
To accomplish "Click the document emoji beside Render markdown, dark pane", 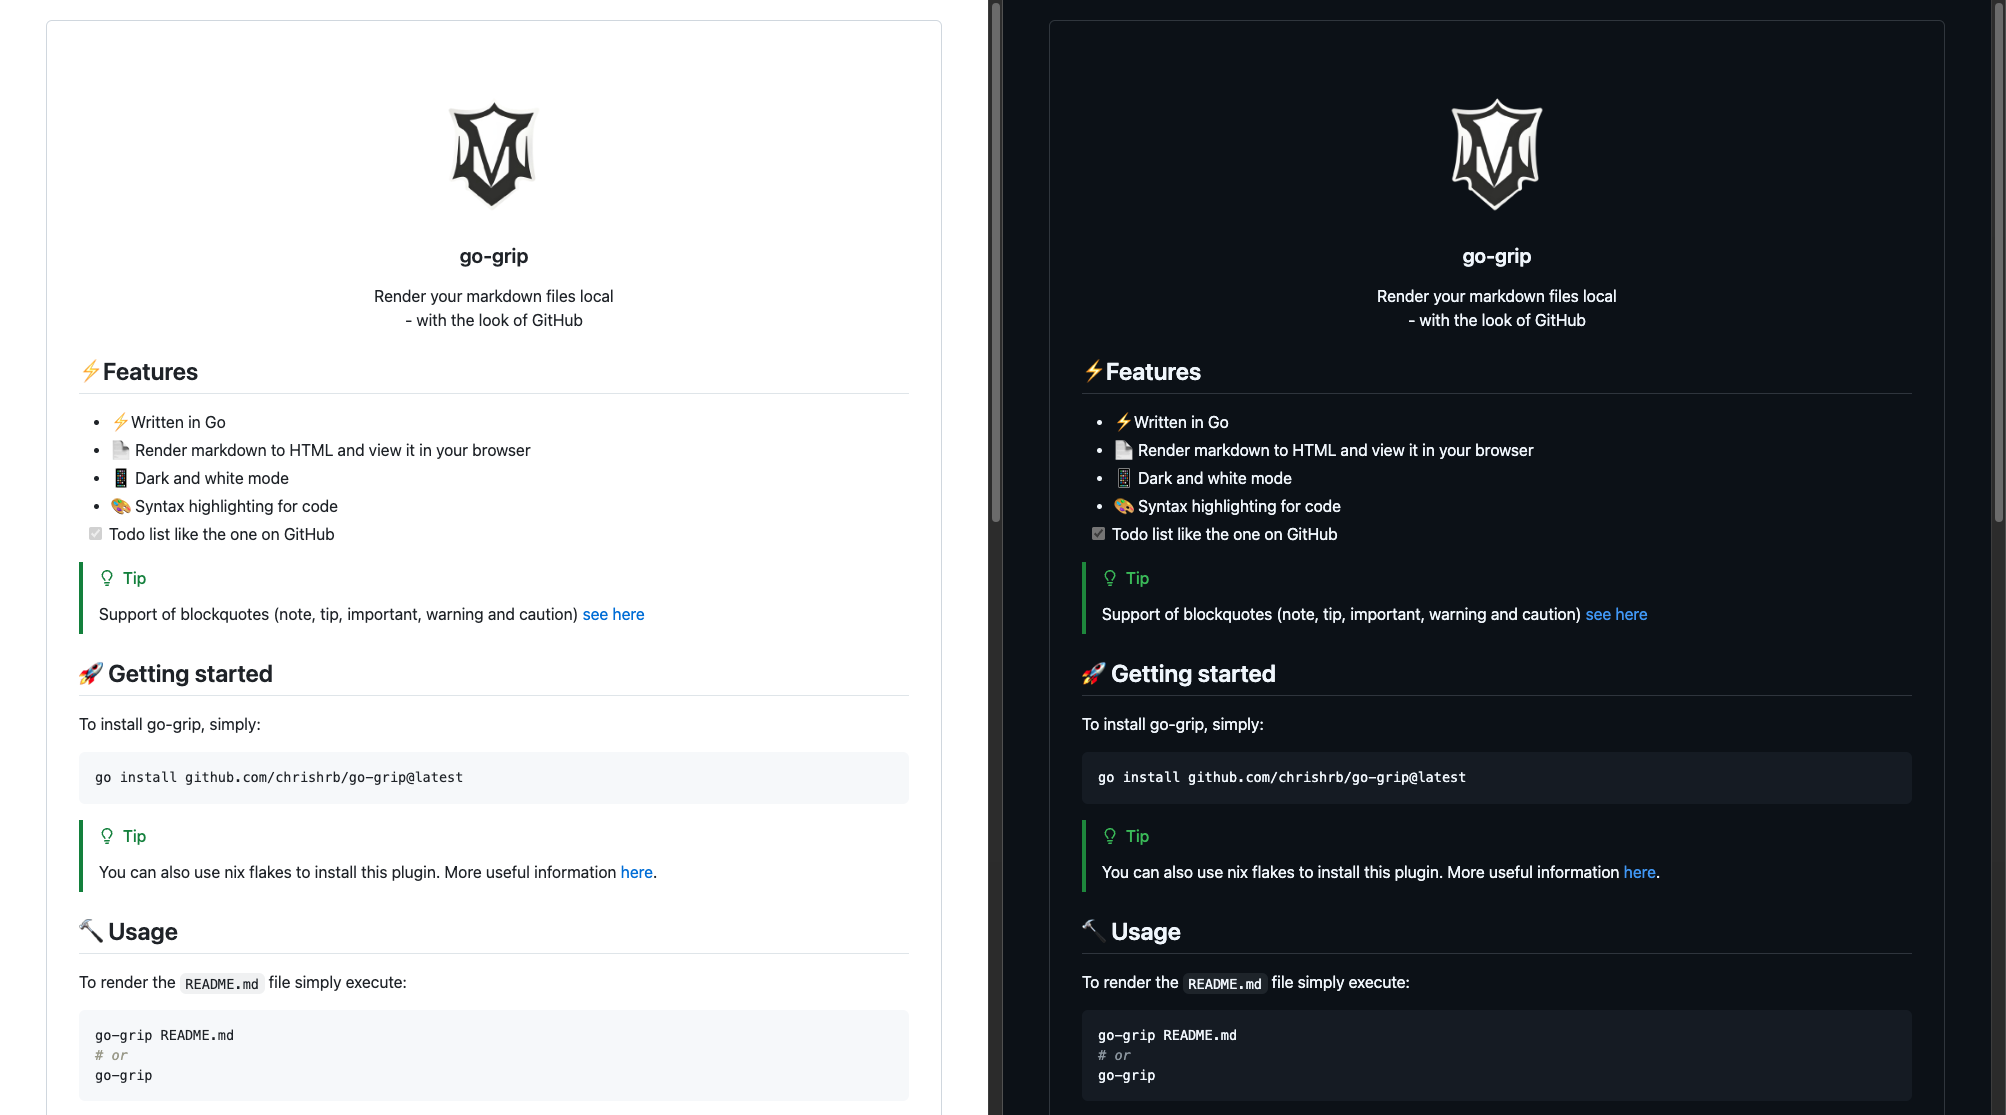I will [1123, 450].
